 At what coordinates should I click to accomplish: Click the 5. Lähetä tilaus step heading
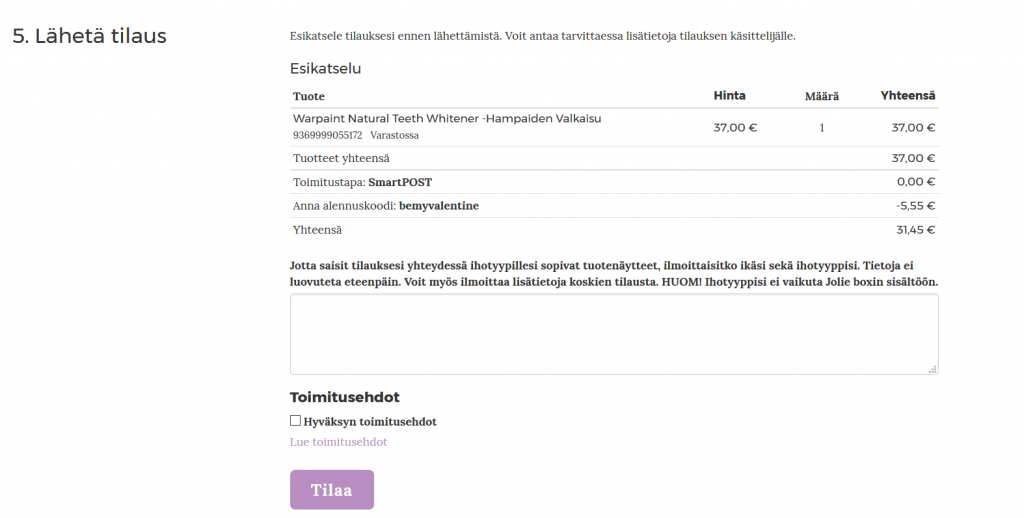89,36
